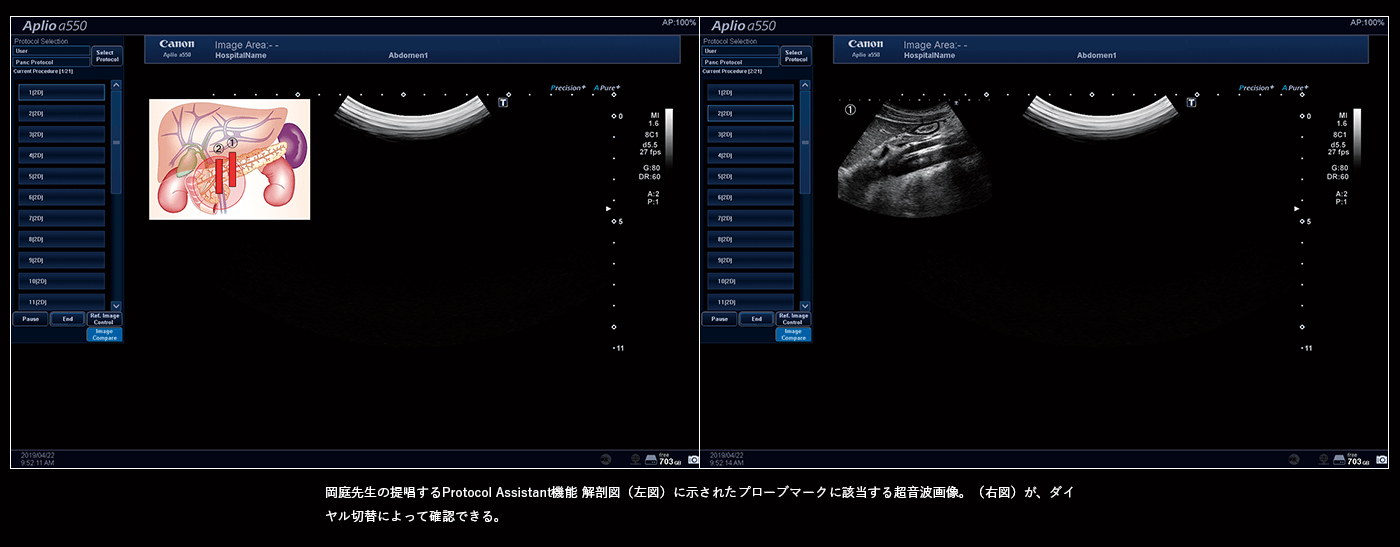Select procedure step 10[2D] on the left screen
Image resolution: width=1400 pixels, height=547 pixels.
pos(61,281)
